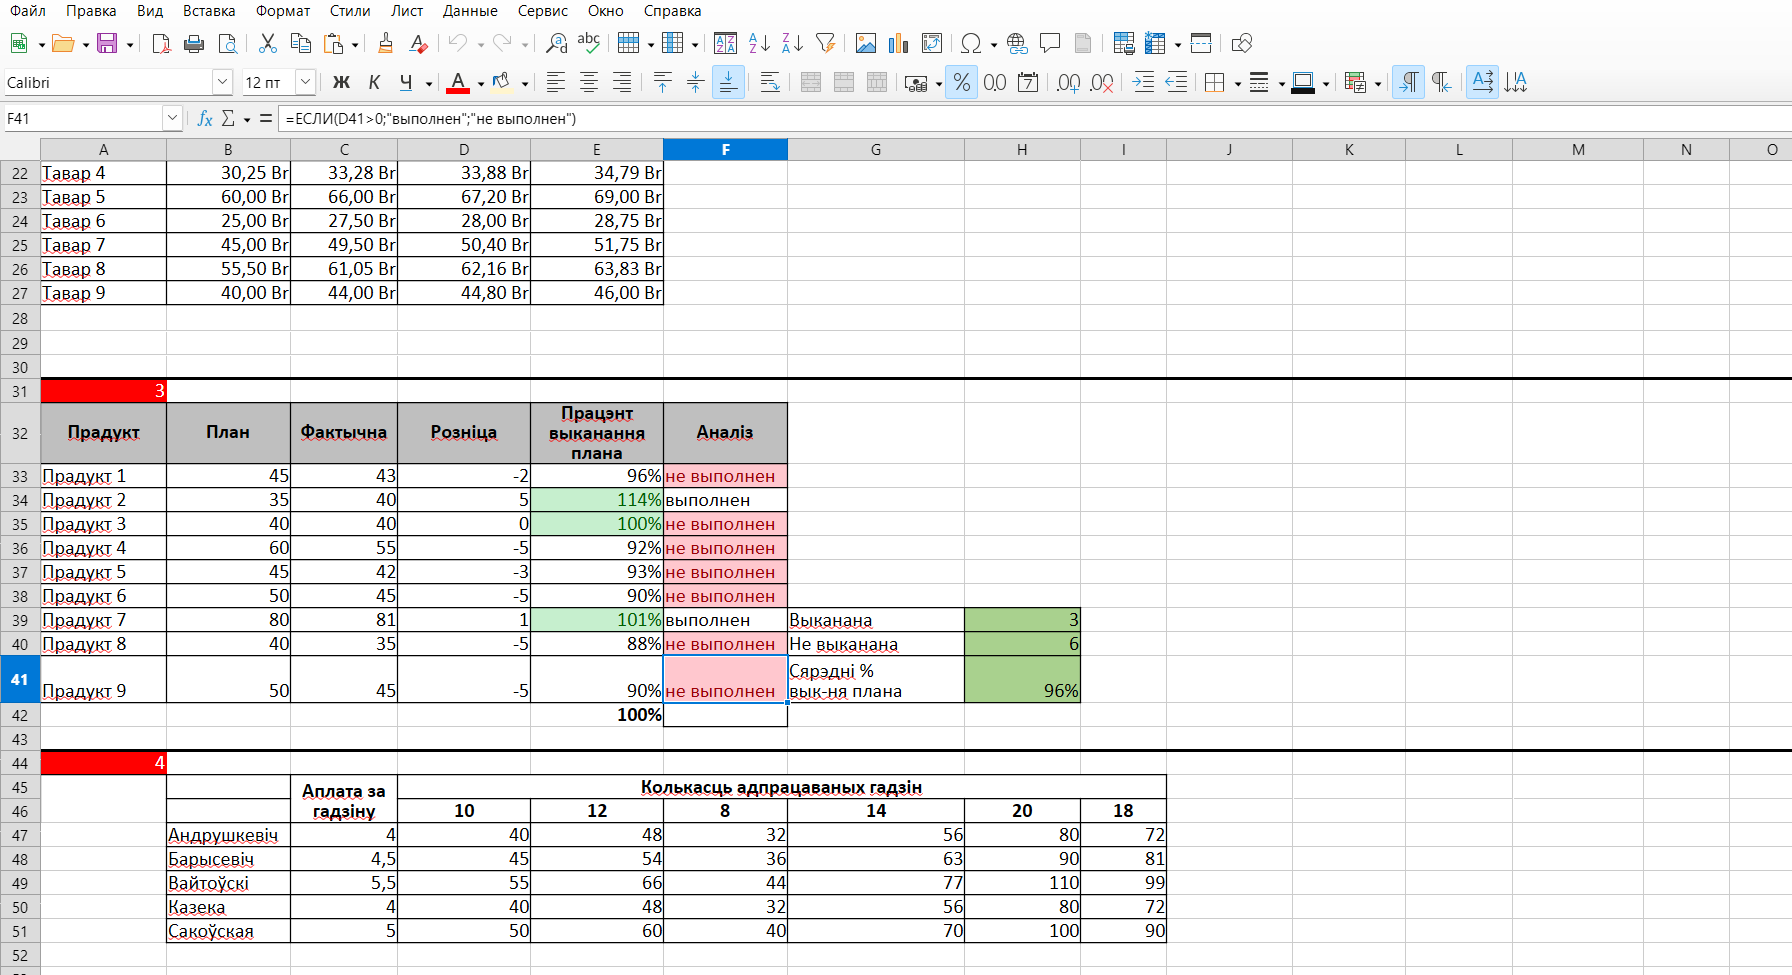Click the Clear Direct Formatting icon

coord(418,43)
